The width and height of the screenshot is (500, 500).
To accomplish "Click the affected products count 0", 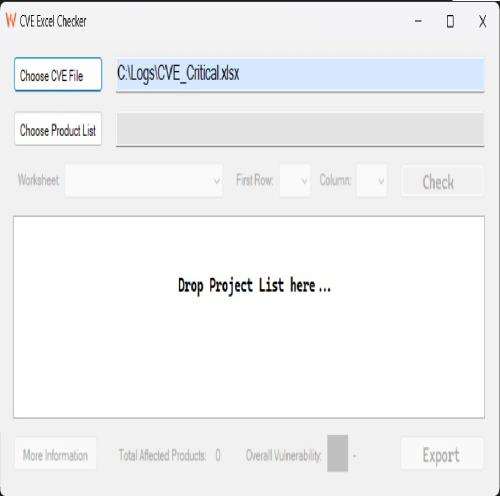I will point(218,455).
